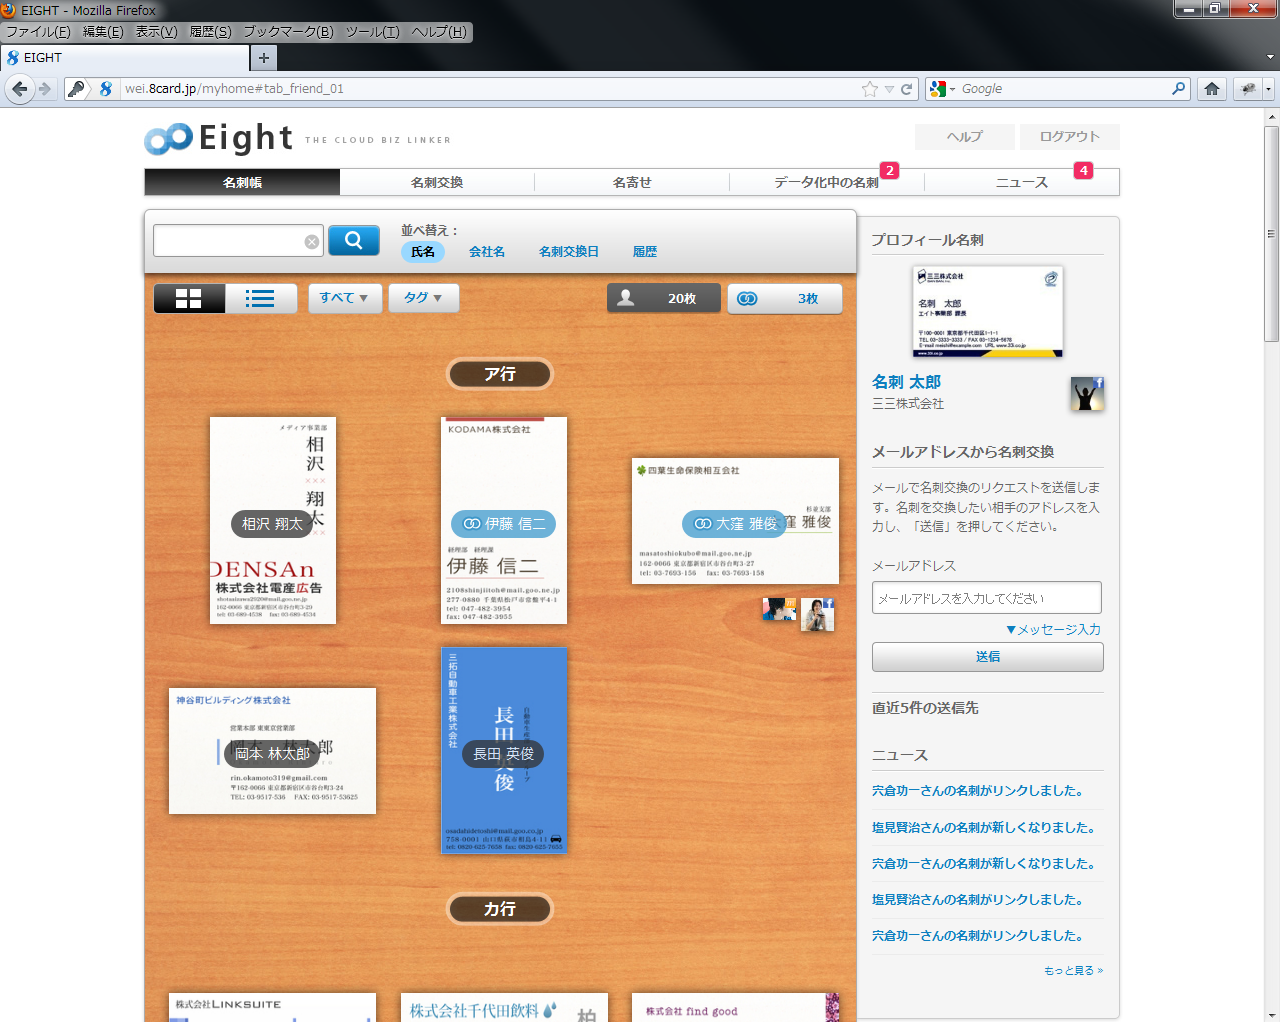1280x1022 pixels.
Task: Expand the メッセージ入力 section
Action: (1053, 629)
